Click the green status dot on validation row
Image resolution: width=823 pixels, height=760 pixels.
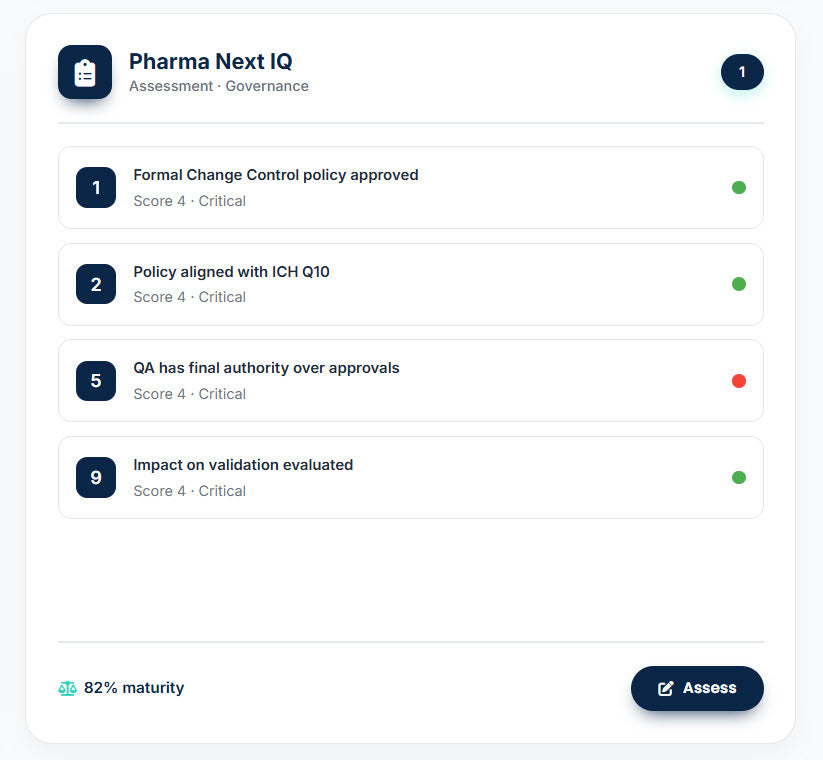pos(739,477)
